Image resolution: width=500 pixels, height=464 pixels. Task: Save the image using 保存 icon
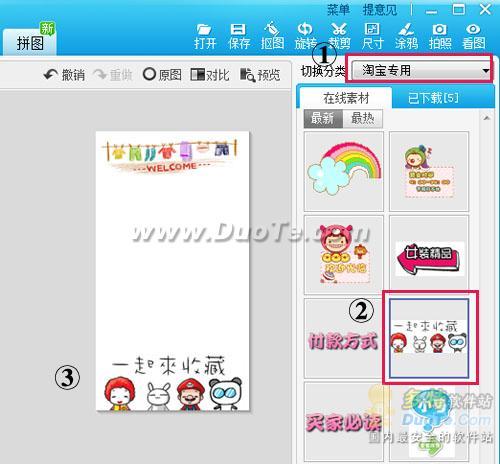coord(239,36)
